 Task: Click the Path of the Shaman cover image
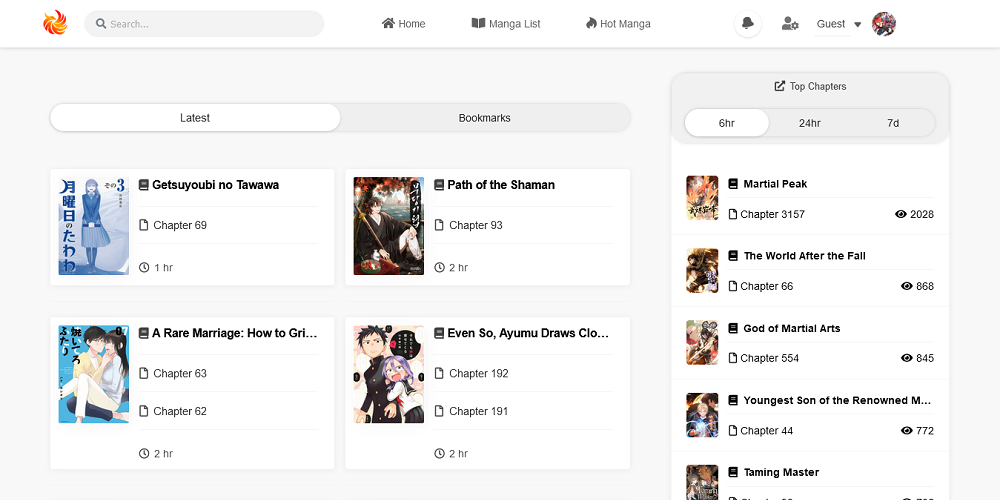(x=389, y=226)
